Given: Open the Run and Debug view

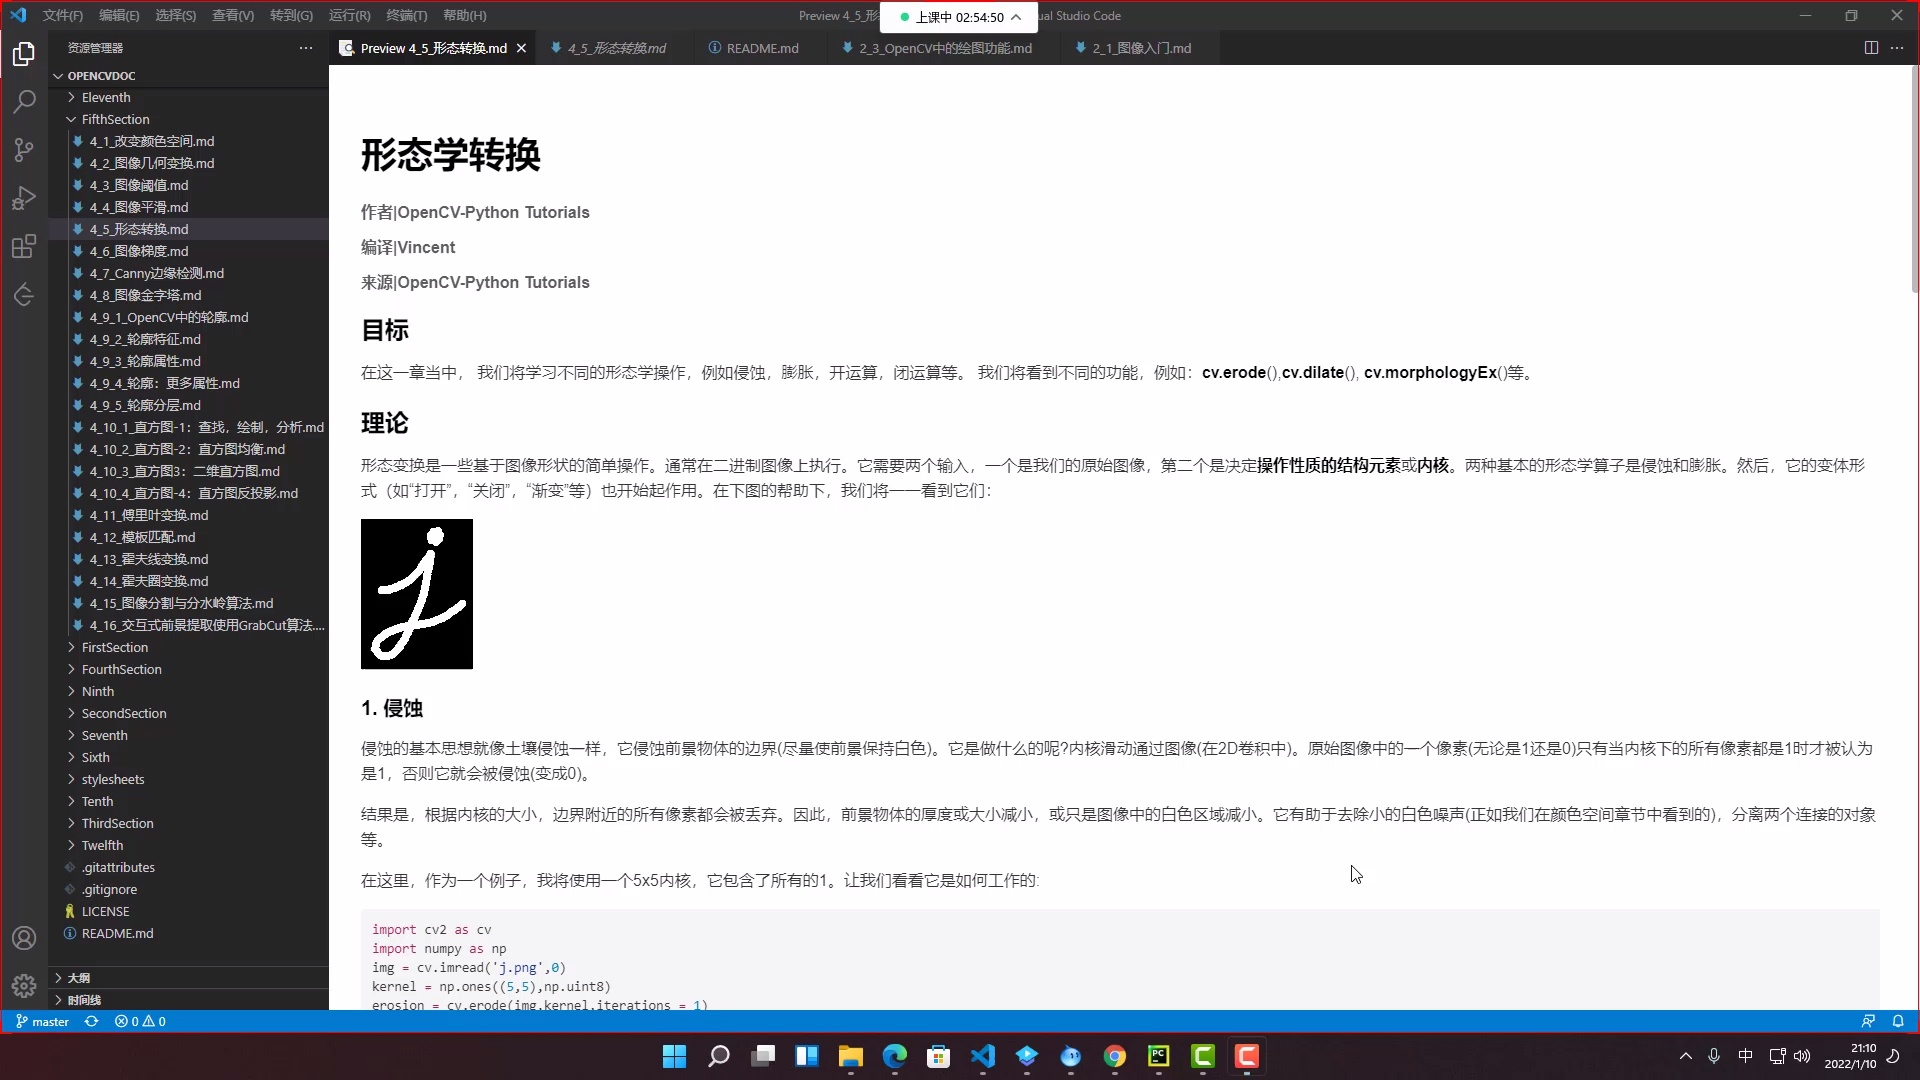Looking at the screenshot, I should [24, 197].
